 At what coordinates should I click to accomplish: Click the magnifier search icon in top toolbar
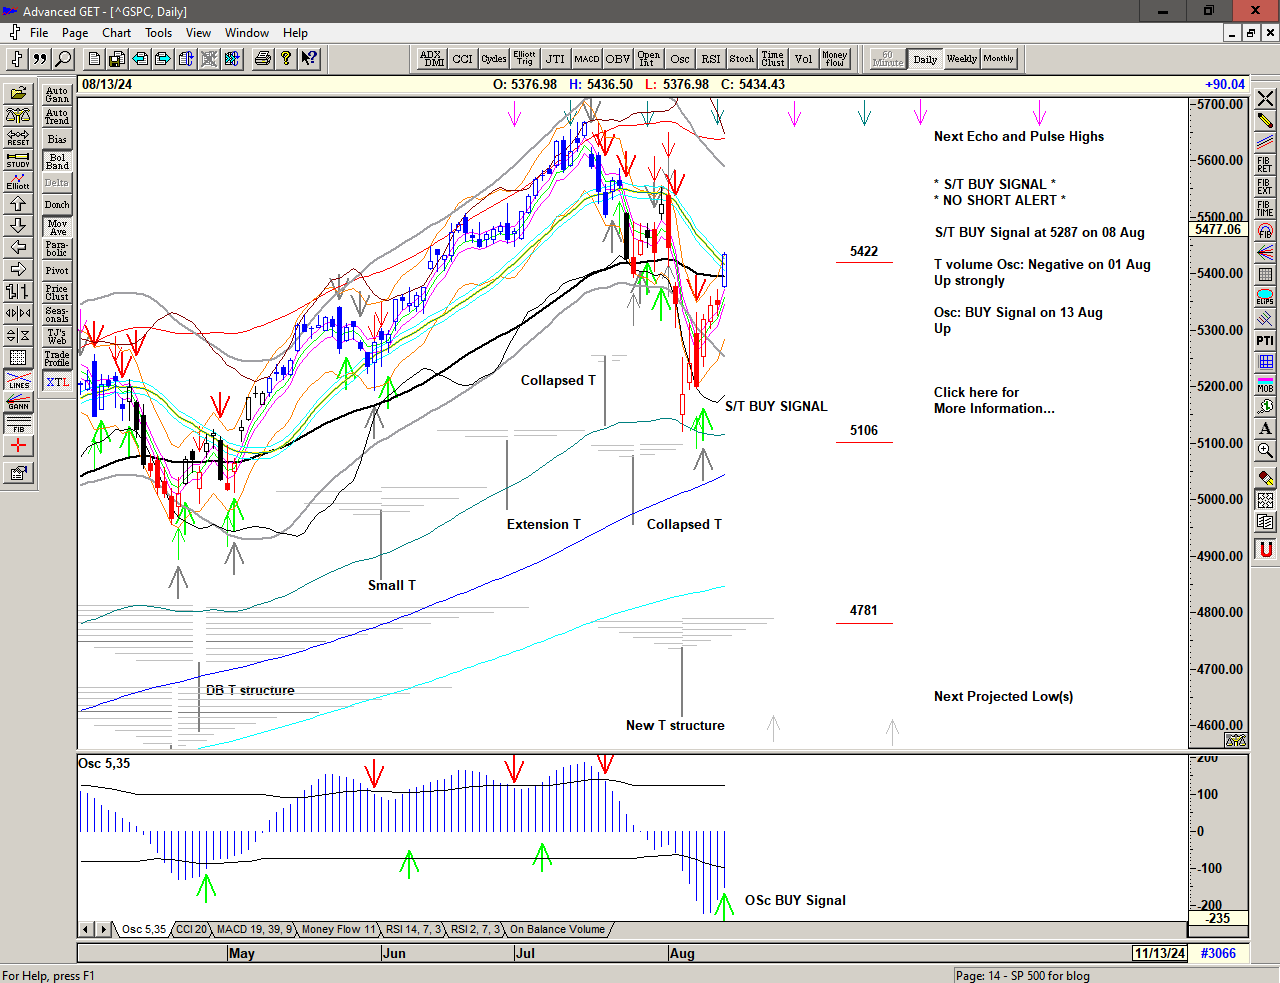coord(63,59)
